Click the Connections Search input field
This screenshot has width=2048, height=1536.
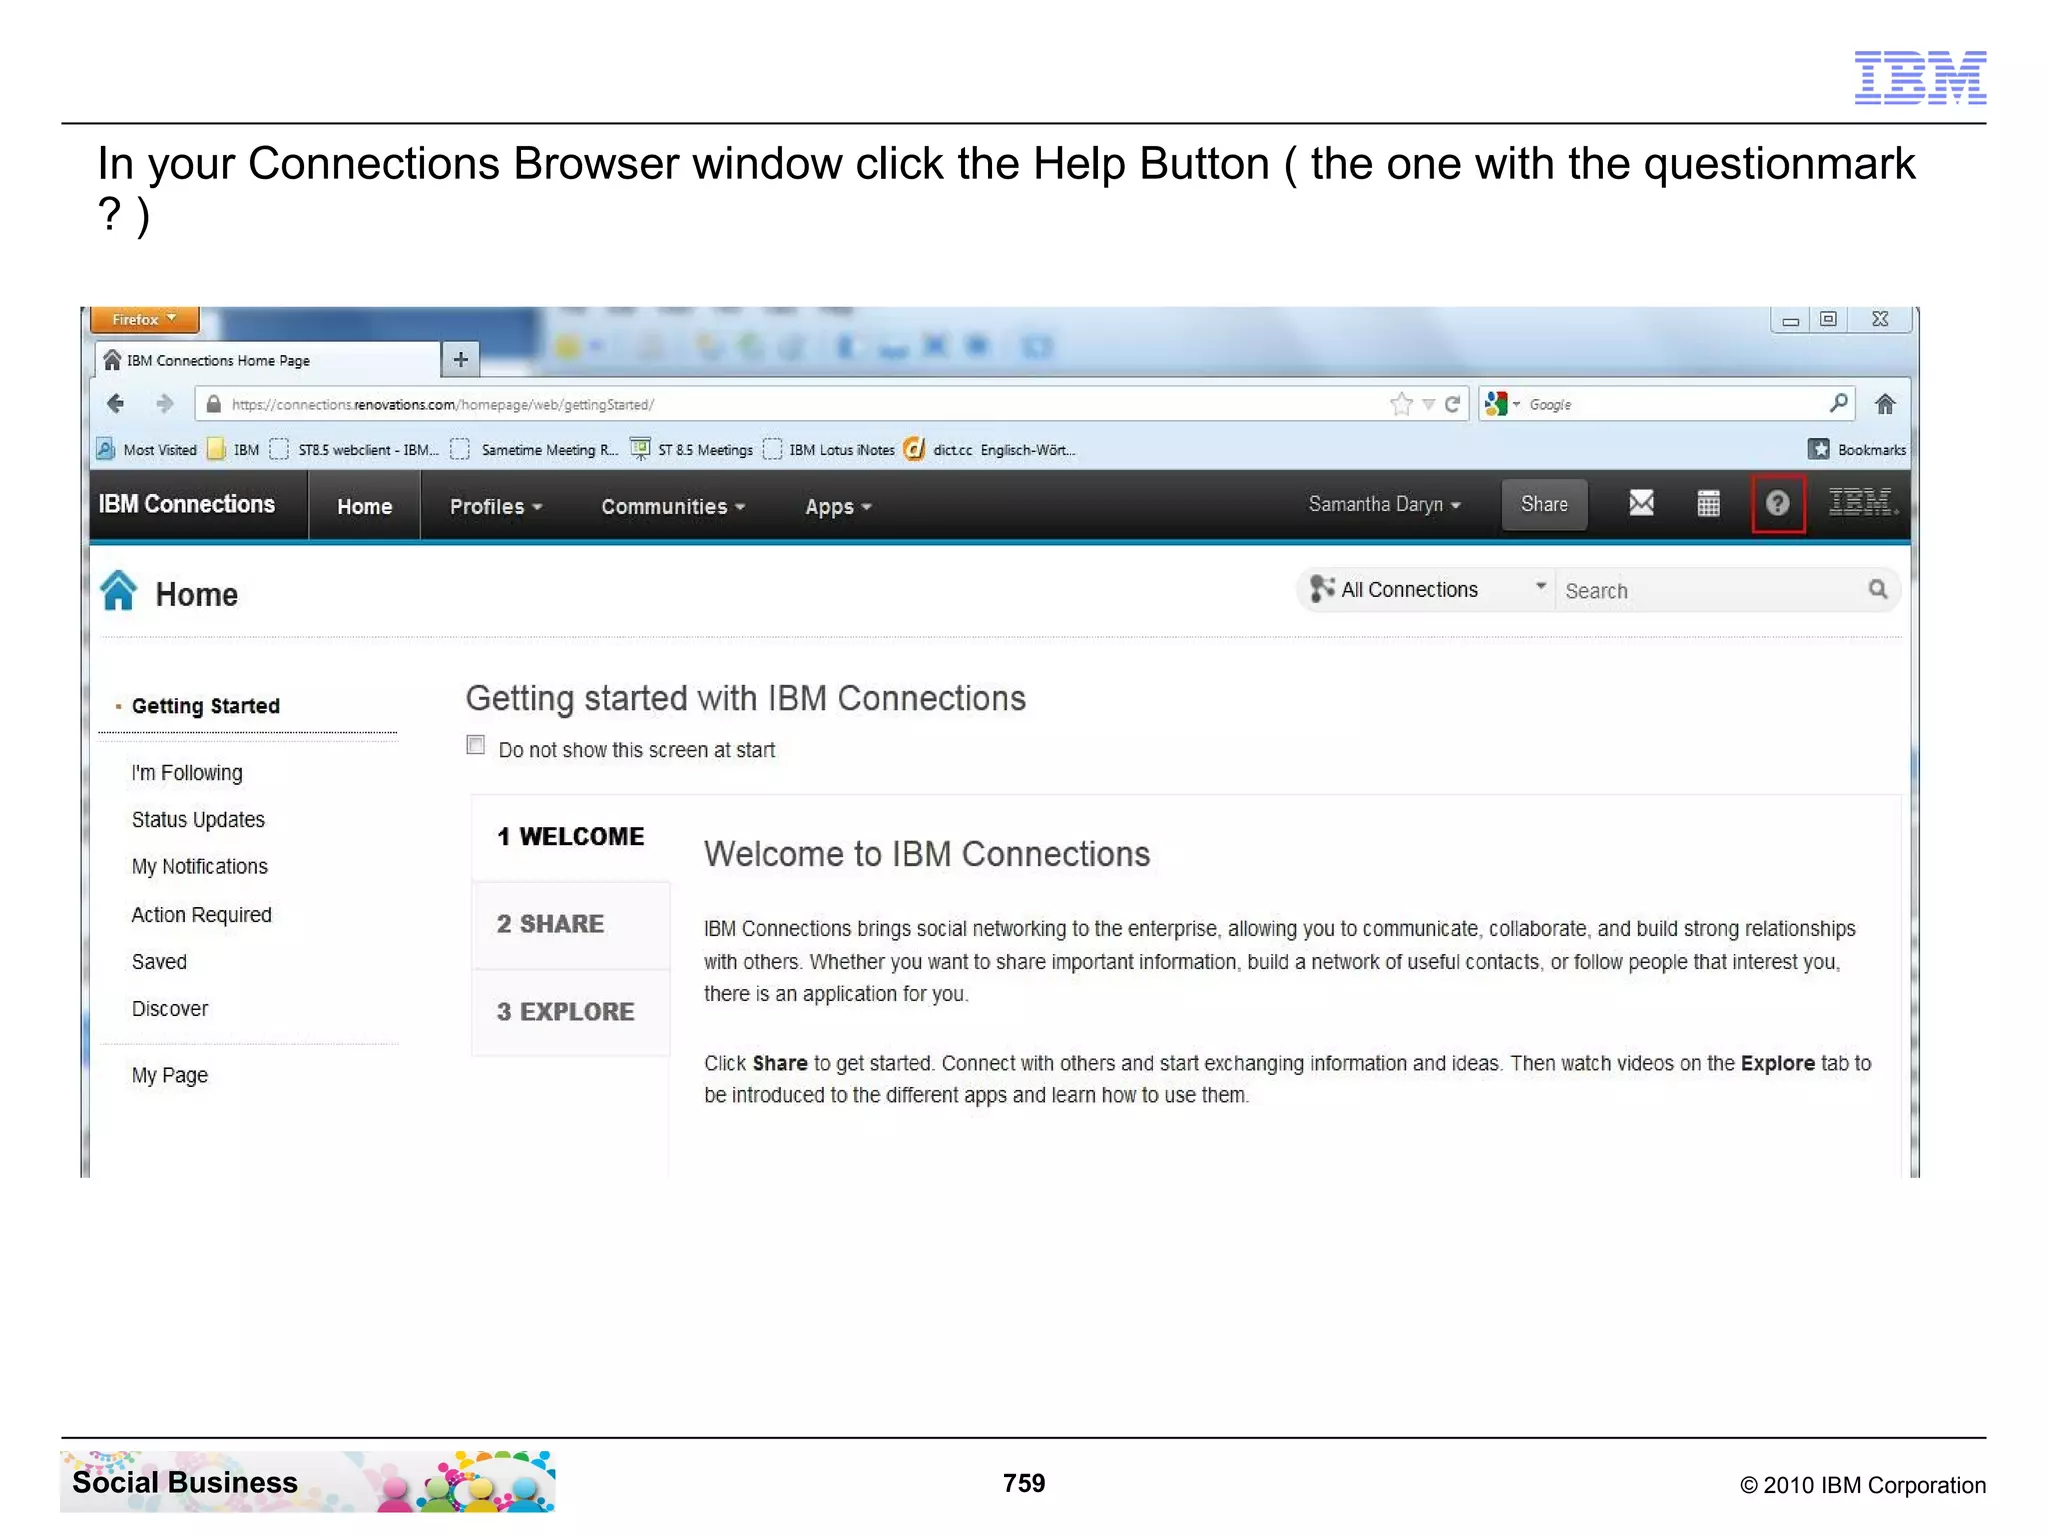[x=1712, y=591]
